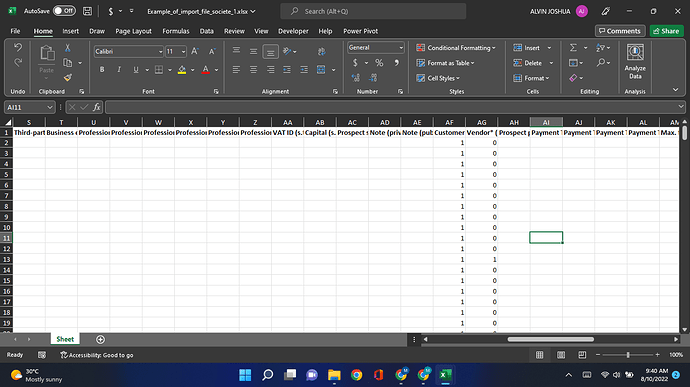The image size is (690, 387).
Task: Decrease font size with the smaller A
Action: pyautogui.click(x=212, y=52)
